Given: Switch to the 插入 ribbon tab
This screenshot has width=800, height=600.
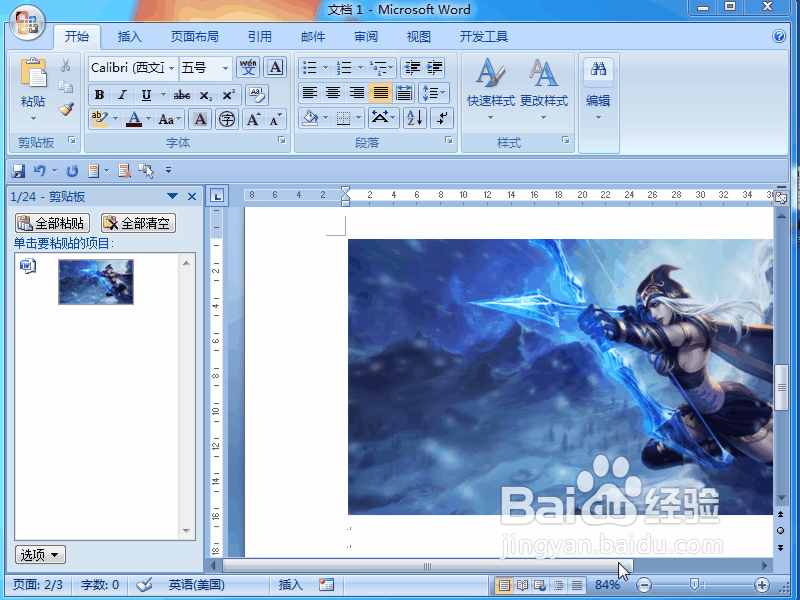Looking at the screenshot, I should (x=131, y=36).
